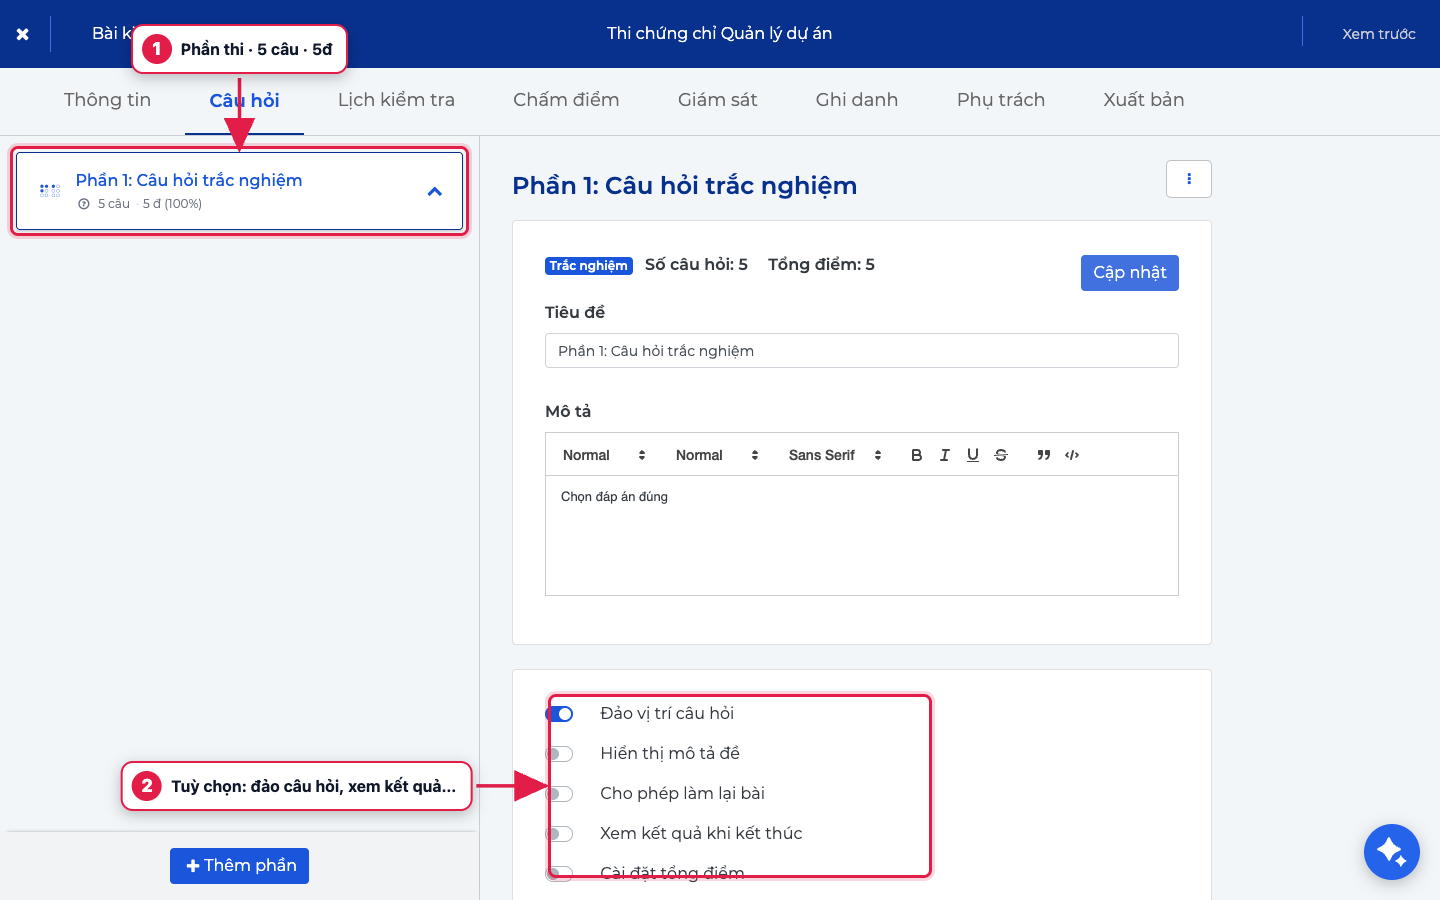The height and width of the screenshot is (900, 1440).
Task: Click into the Mô tả text area
Action: point(862,535)
